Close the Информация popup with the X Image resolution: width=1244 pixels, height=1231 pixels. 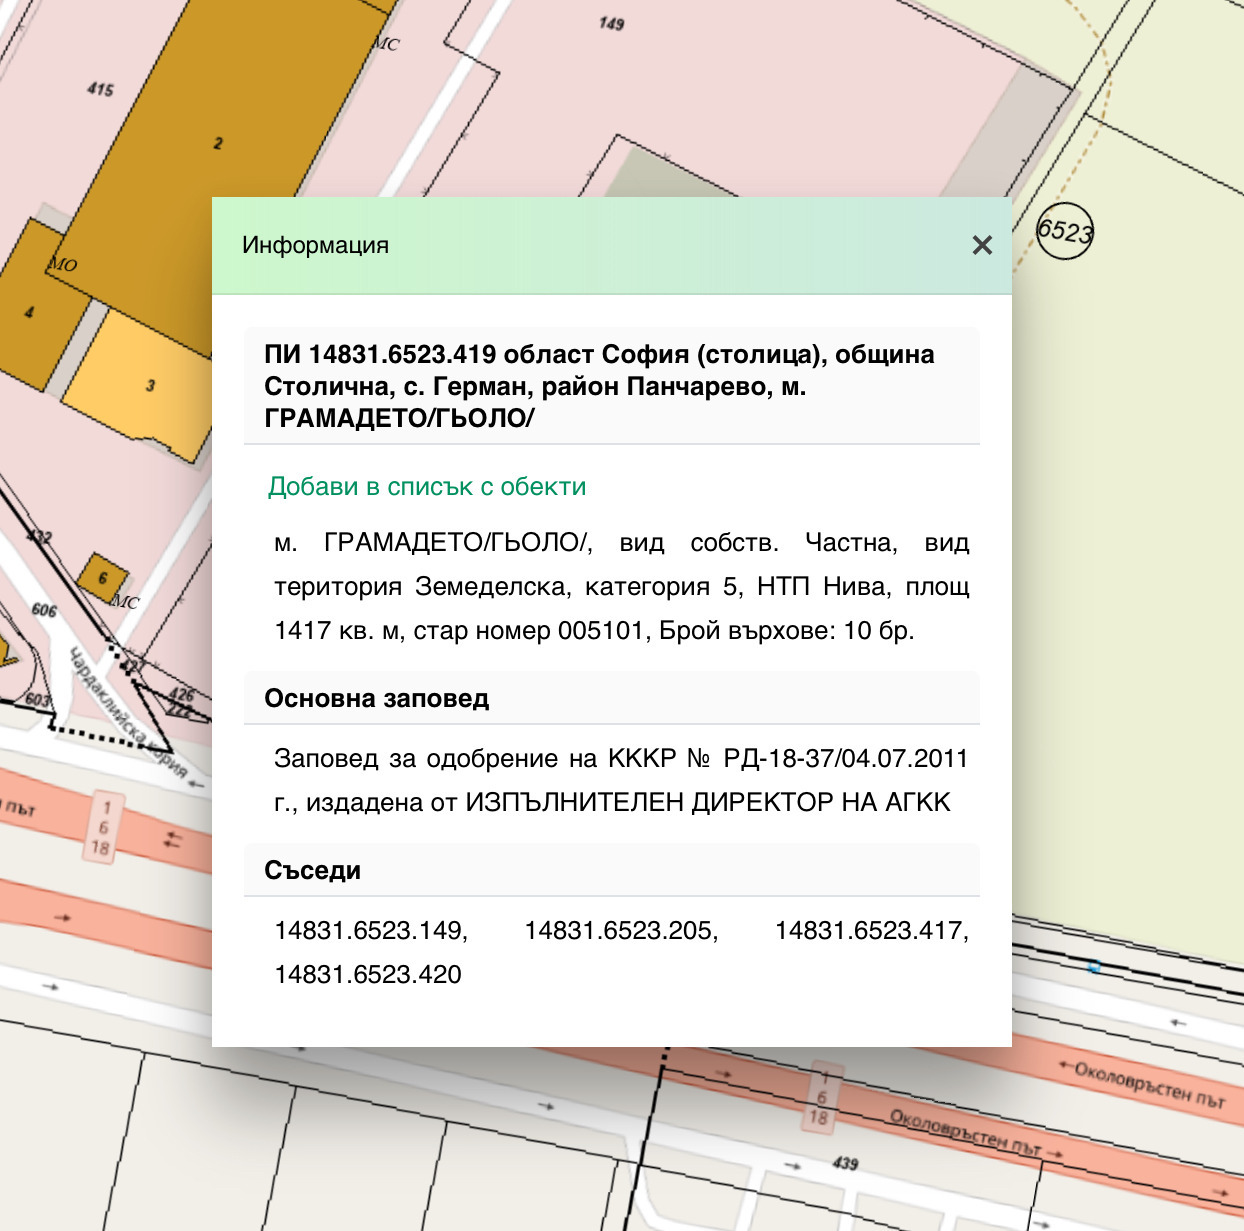(x=982, y=245)
